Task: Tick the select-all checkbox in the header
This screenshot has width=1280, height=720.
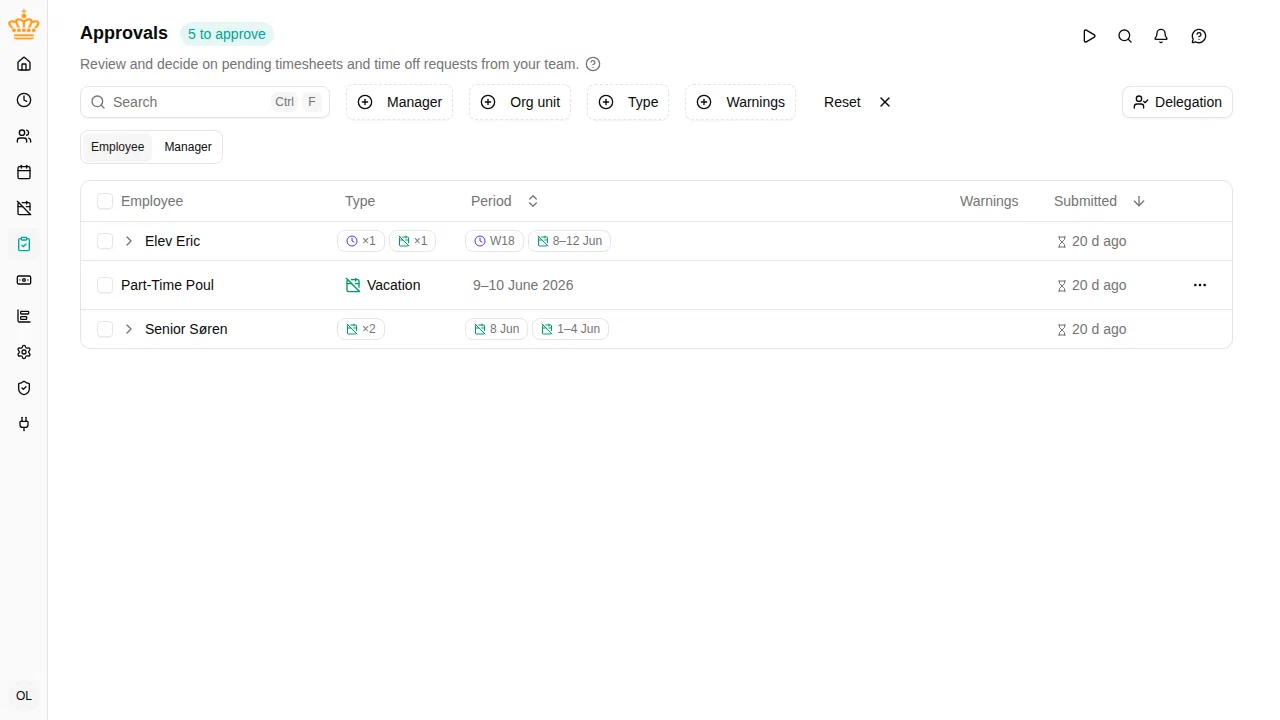Action: [x=105, y=201]
